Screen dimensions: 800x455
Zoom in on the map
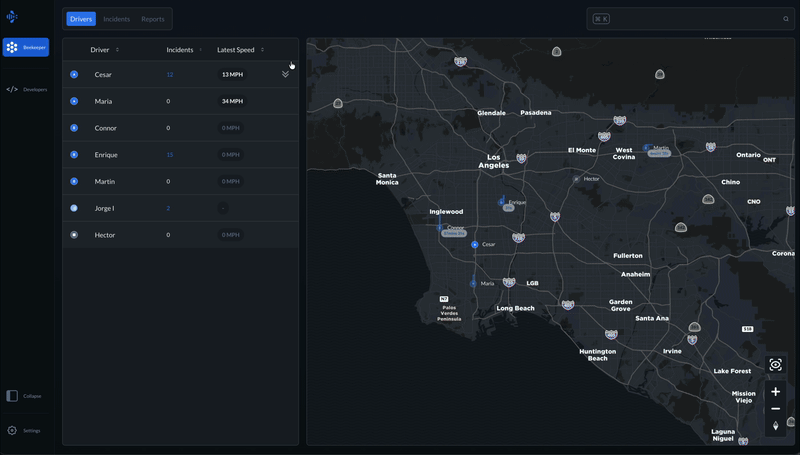point(776,392)
